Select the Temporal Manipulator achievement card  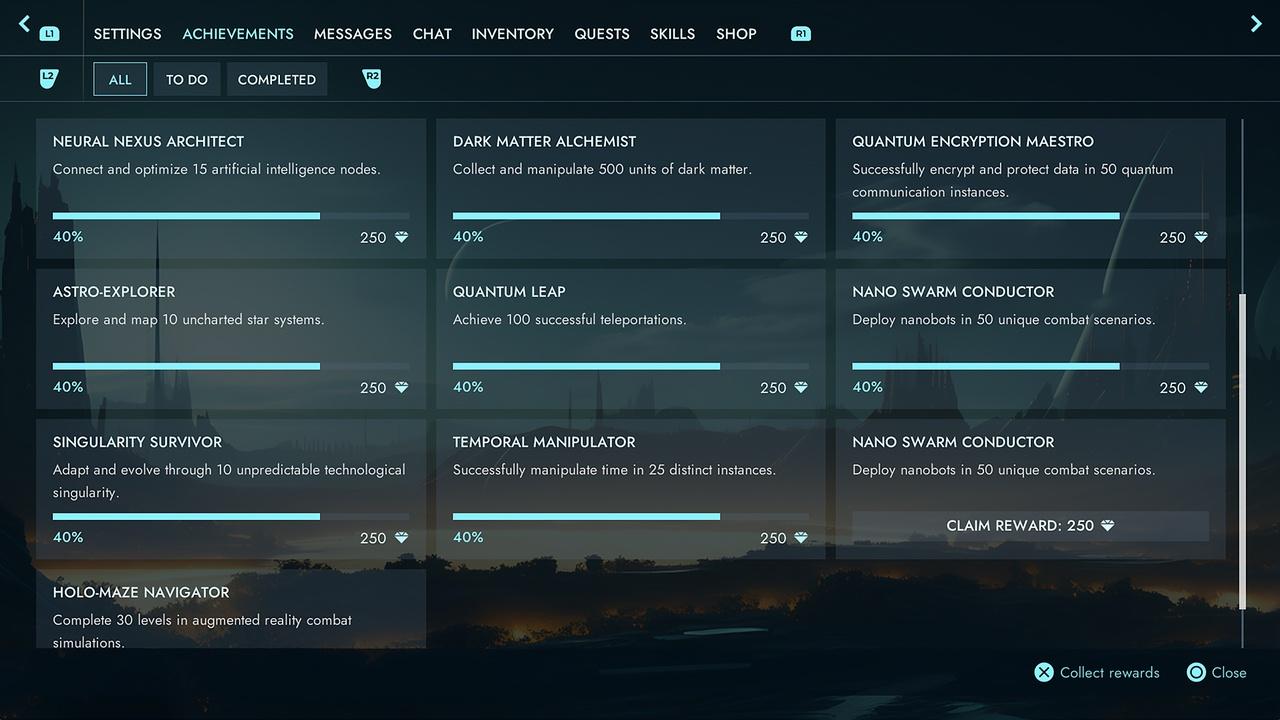(x=630, y=488)
